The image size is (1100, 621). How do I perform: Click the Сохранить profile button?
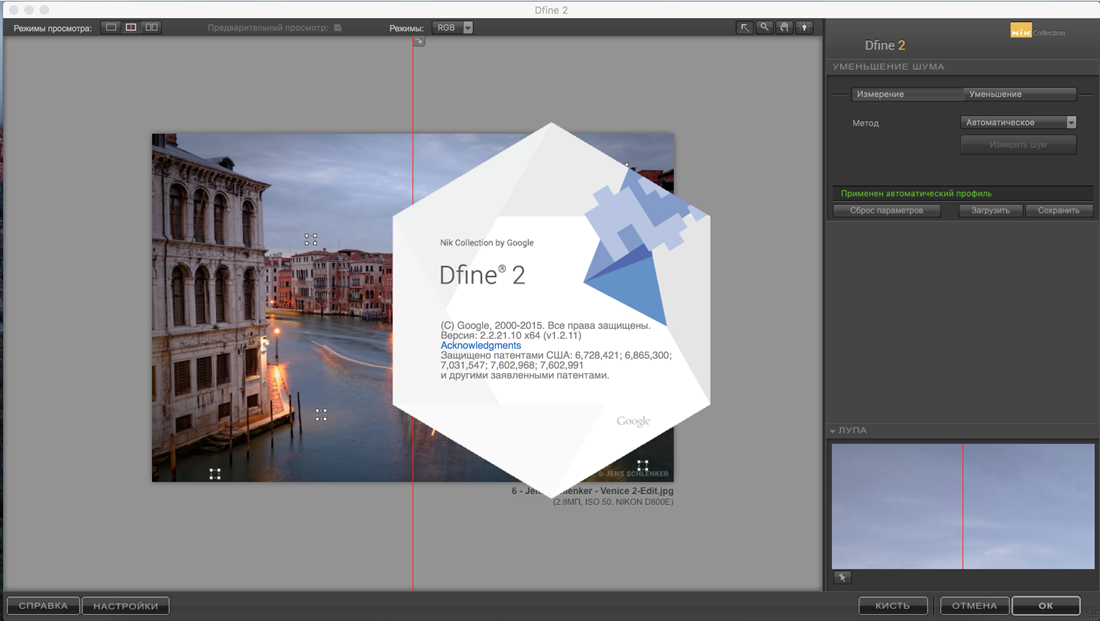coord(1058,211)
